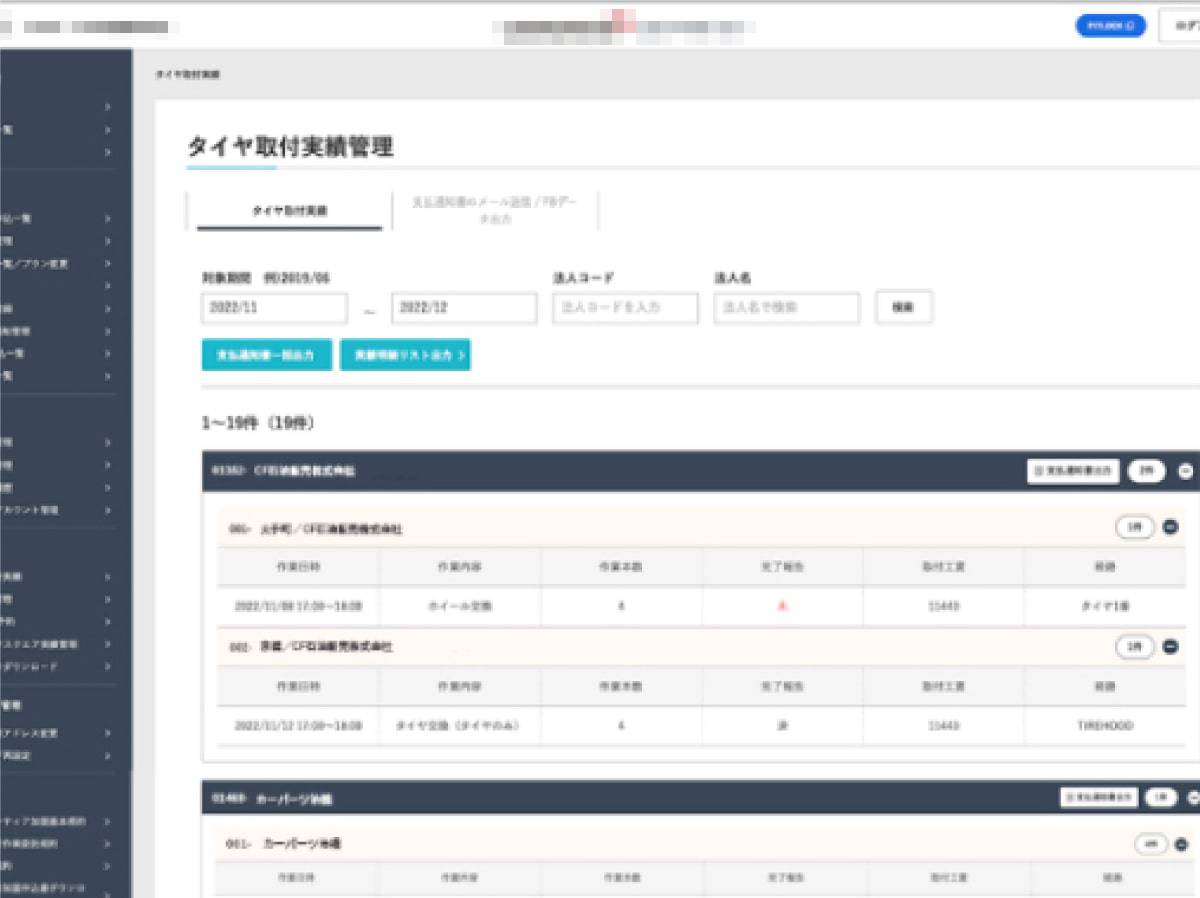This screenshot has width=1200, height=898.
Task: Focus the 法人コード input field
Action: pyautogui.click(x=625, y=308)
